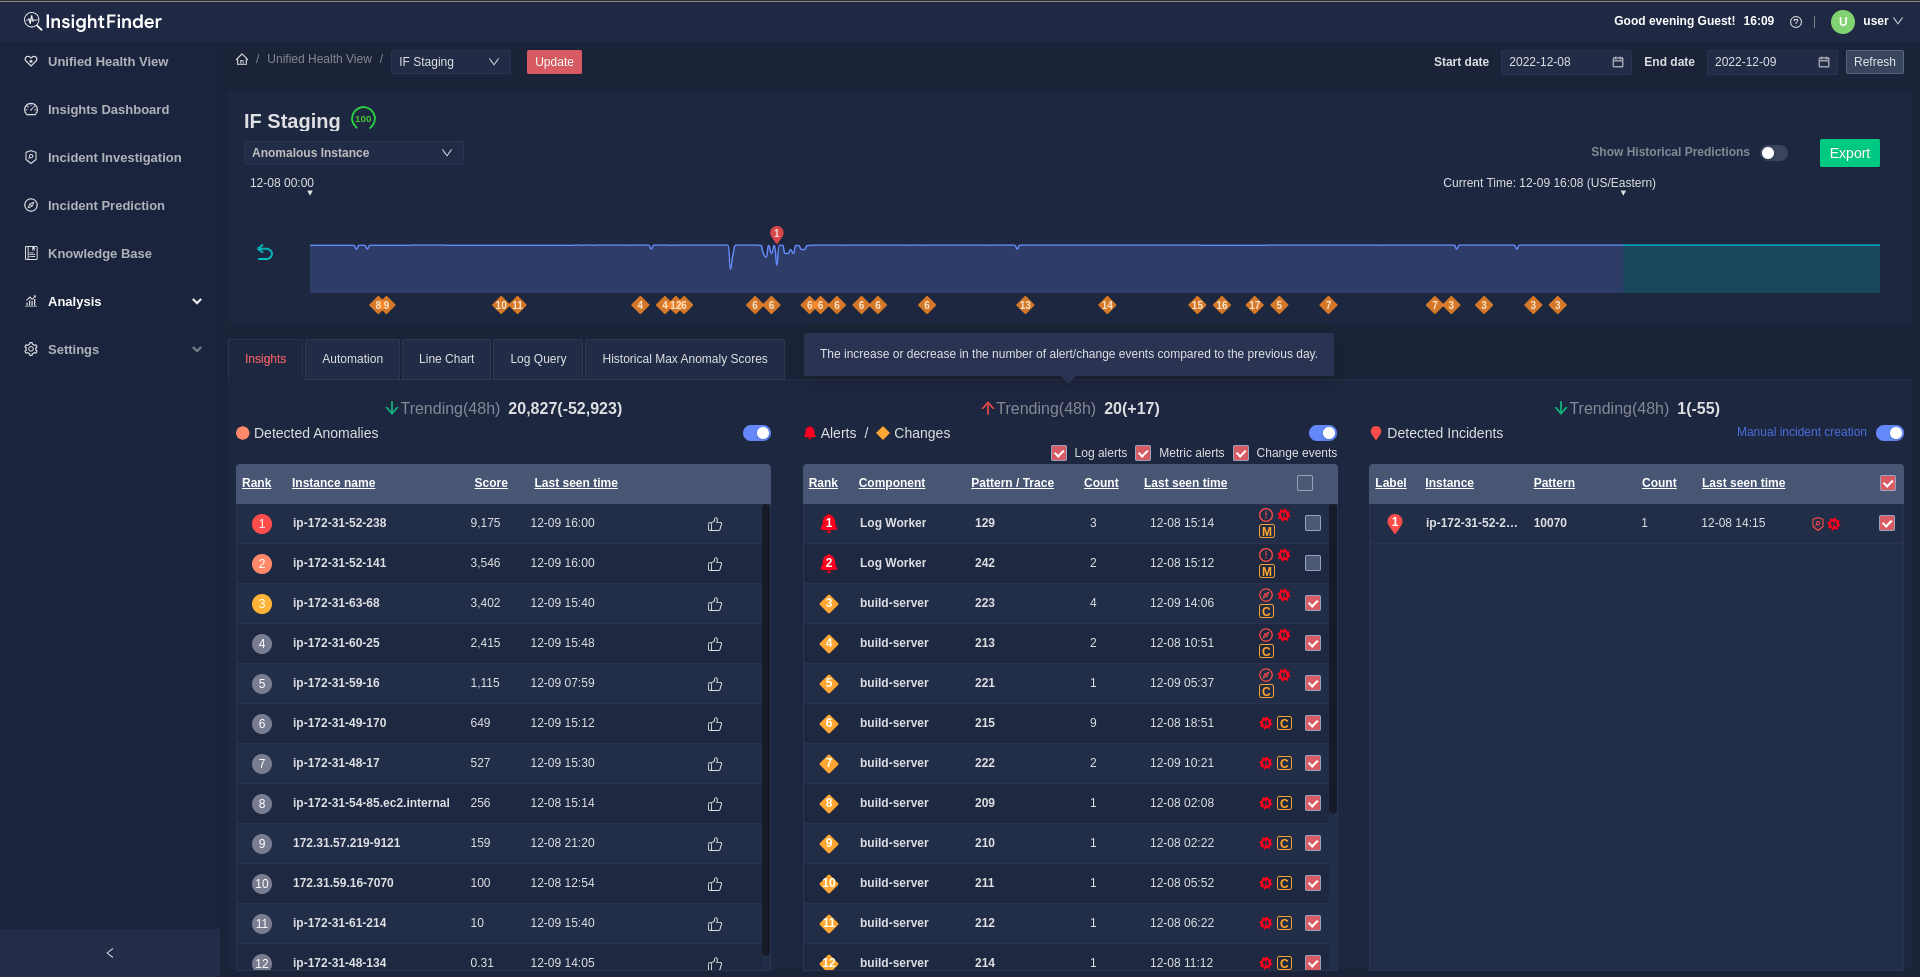Screen dimensions: 1920x977
Task: Click red incident marker 1 on timeline
Action: [776, 234]
